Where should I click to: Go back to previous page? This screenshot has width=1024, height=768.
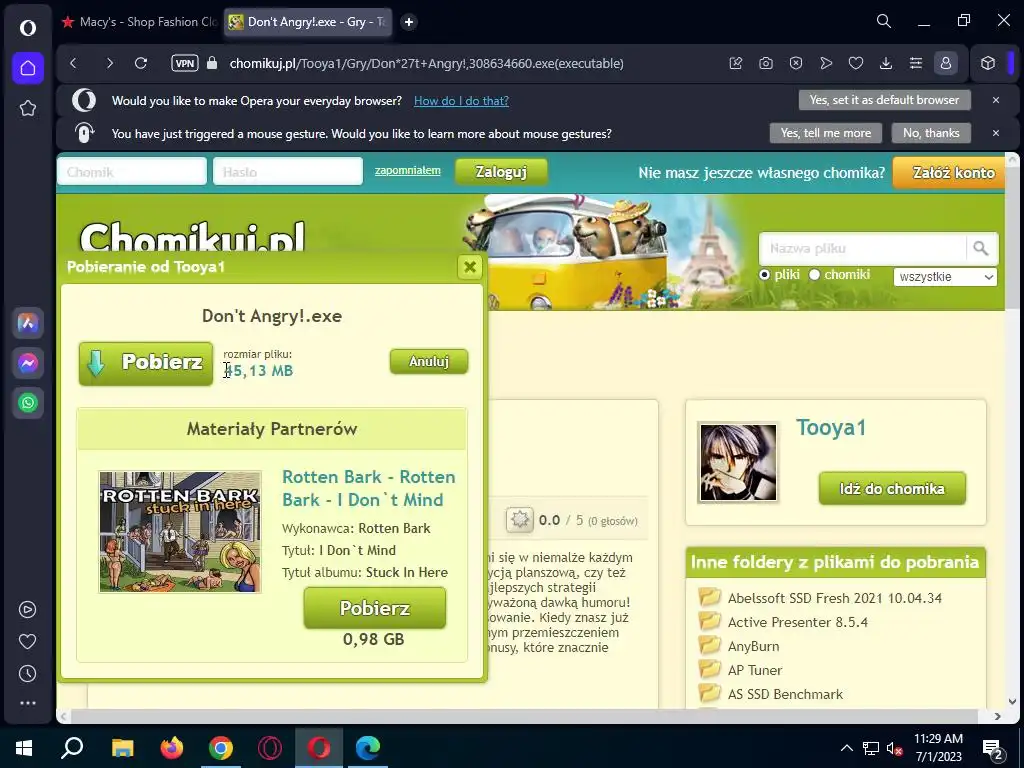[73, 63]
